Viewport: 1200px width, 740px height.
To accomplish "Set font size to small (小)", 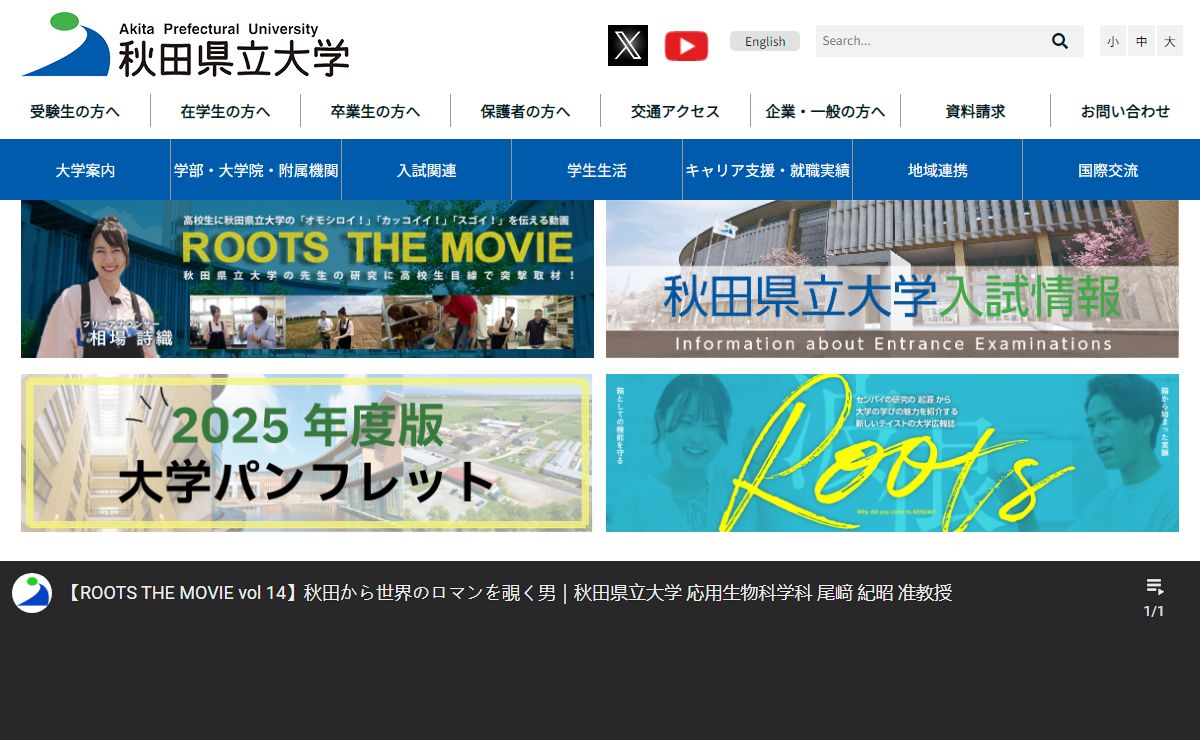I will [1113, 41].
